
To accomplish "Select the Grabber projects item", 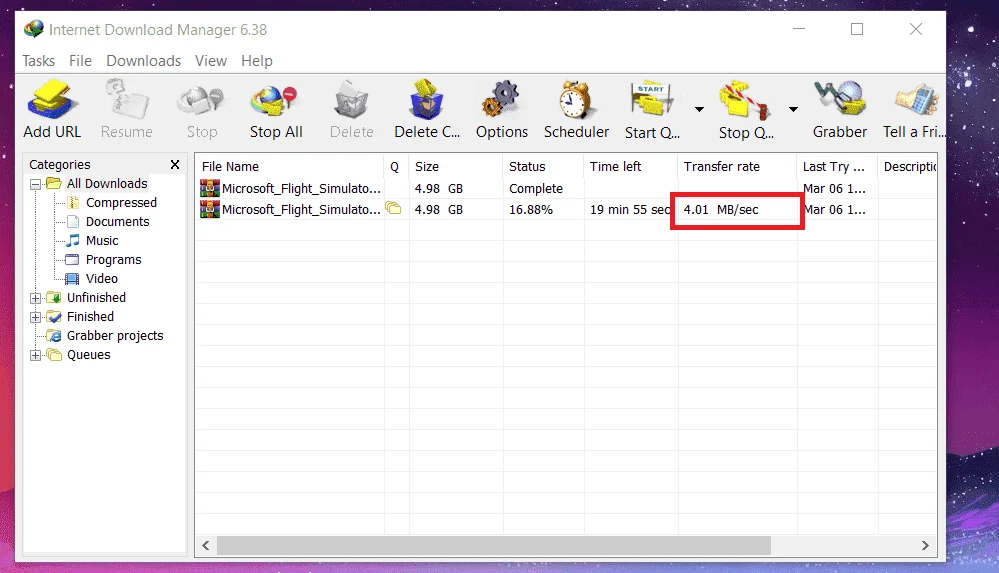I will [x=115, y=336].
